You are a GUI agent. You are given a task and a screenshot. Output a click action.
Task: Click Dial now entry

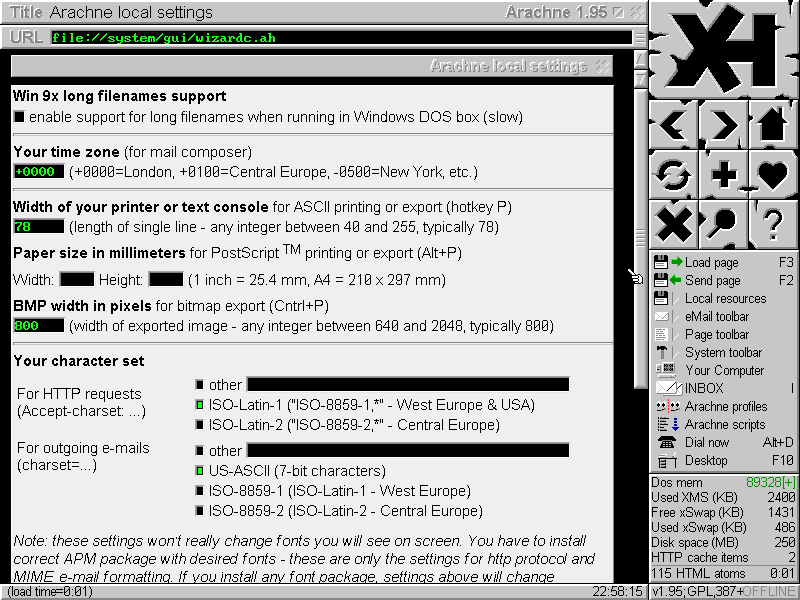point(707,442)
